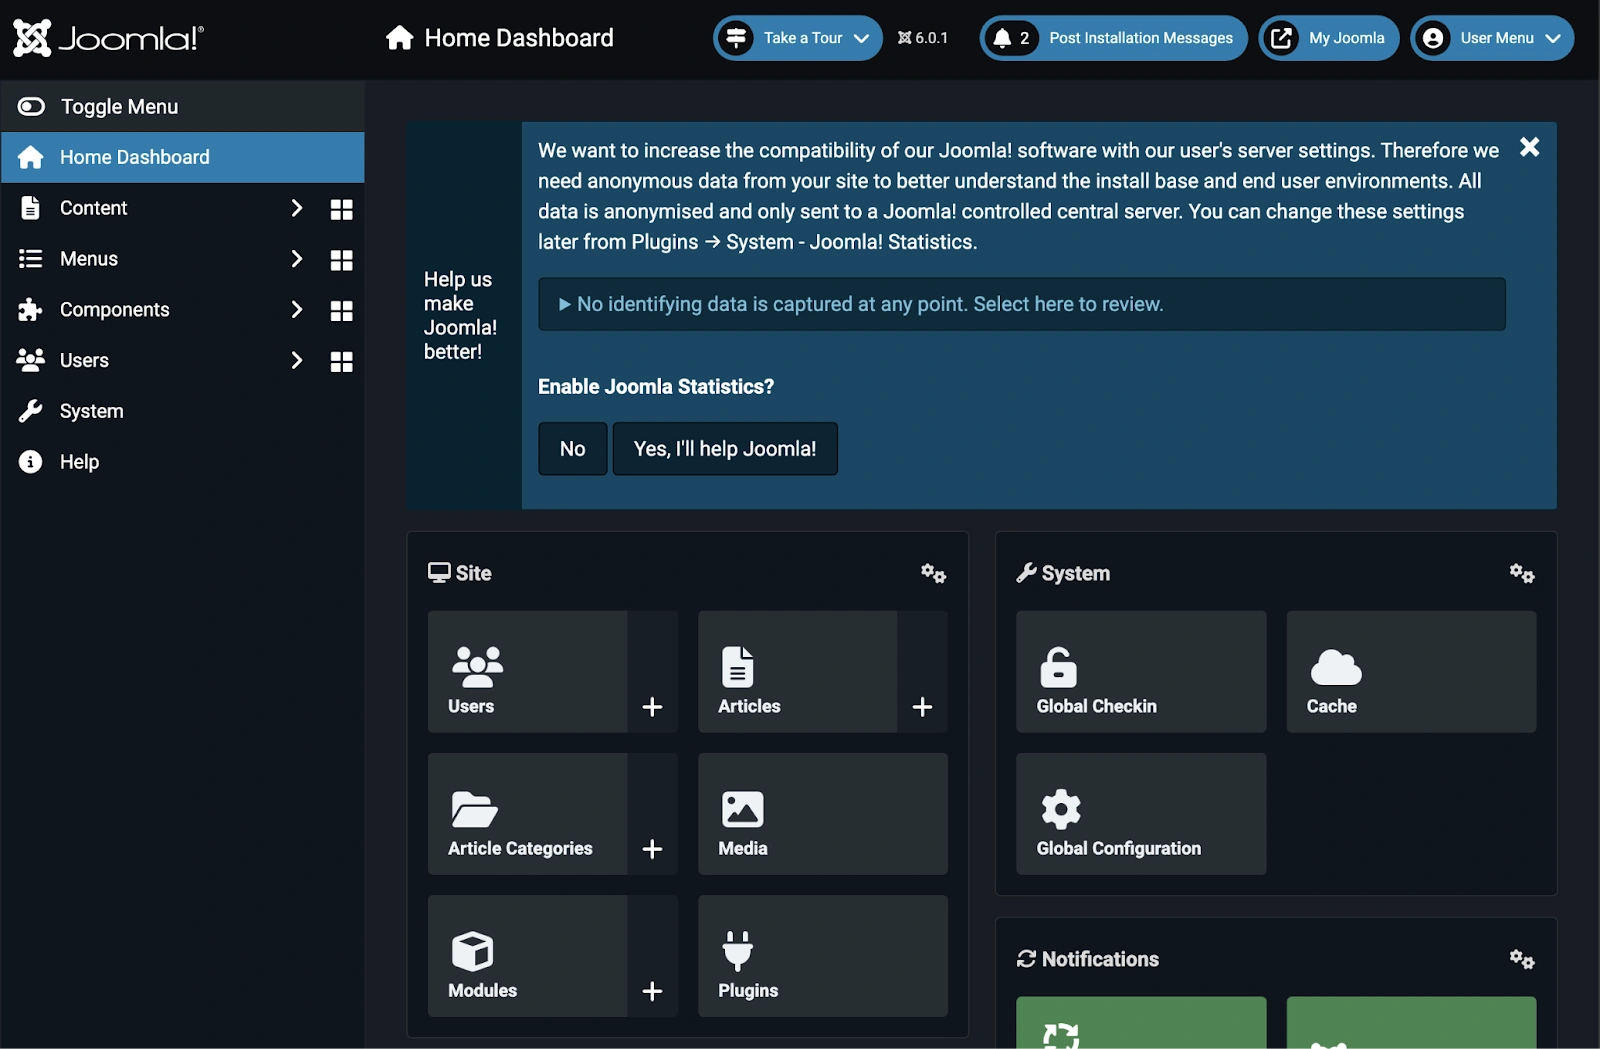This screenshot has width=1600, height=1049.
Task: Open the Cache tile
Action: [1410, 672]
